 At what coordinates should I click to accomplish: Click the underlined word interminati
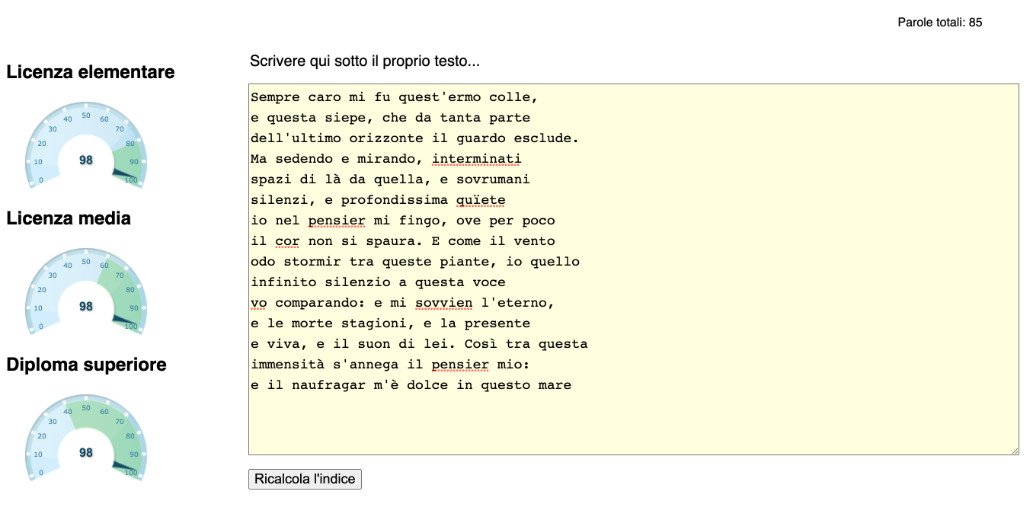pos(477,159)
